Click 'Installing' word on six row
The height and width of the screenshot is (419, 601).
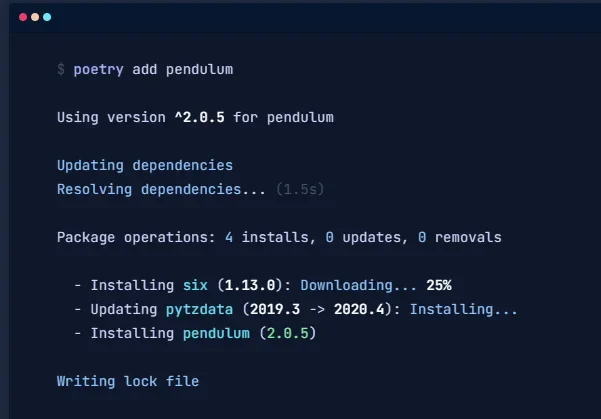pyautogui.click(x=132, y=285)
